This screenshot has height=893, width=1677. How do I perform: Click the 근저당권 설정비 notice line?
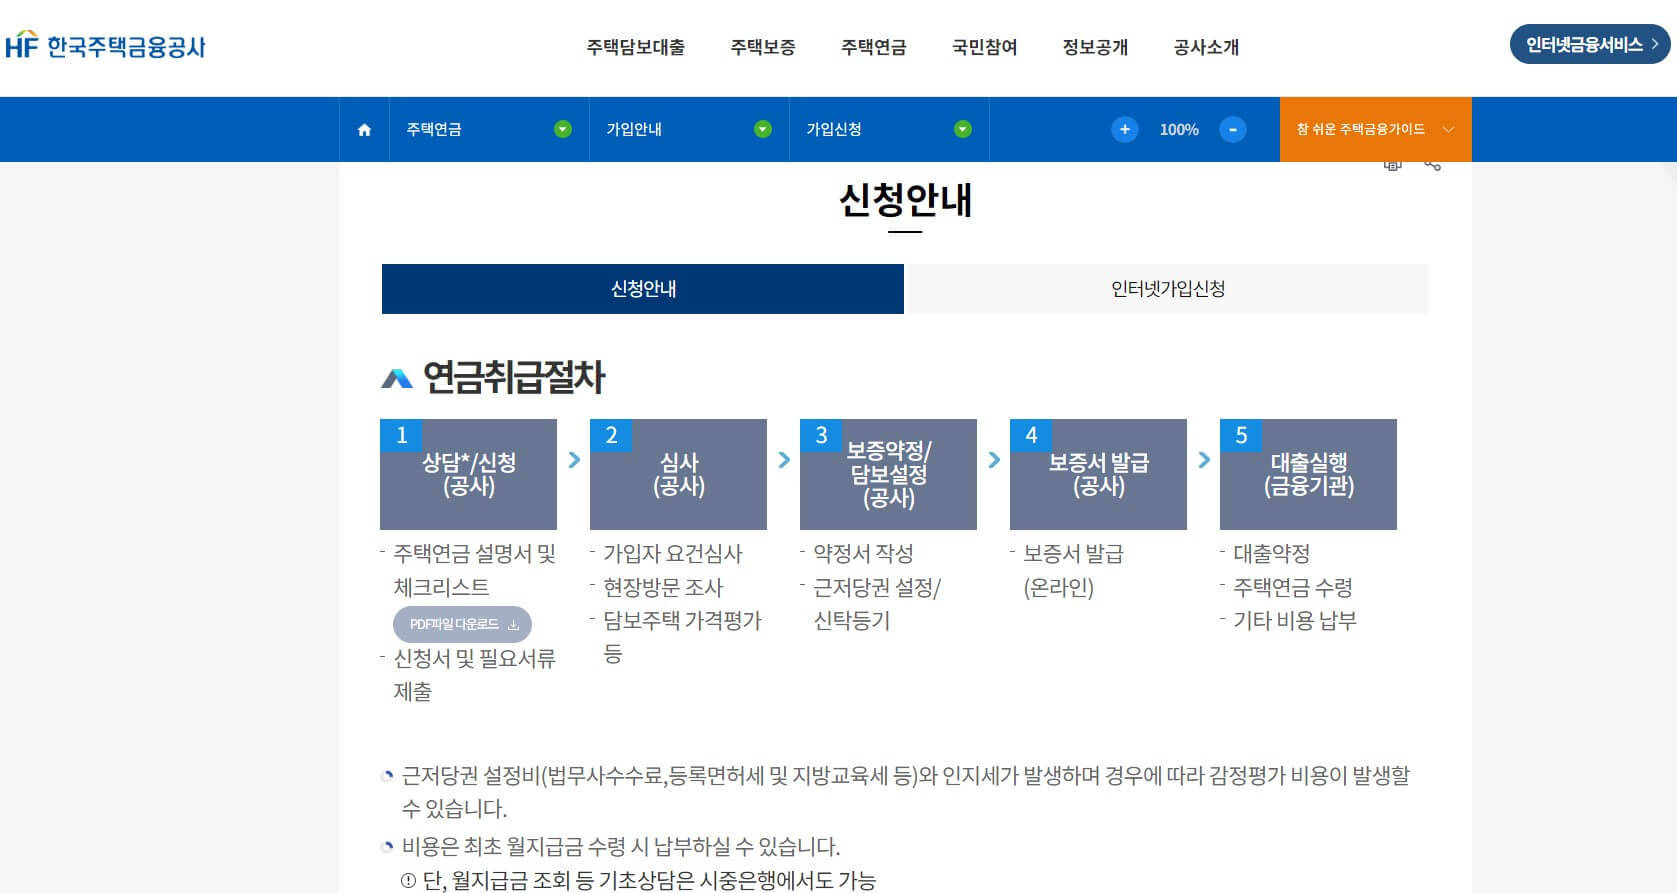point(906,791)
